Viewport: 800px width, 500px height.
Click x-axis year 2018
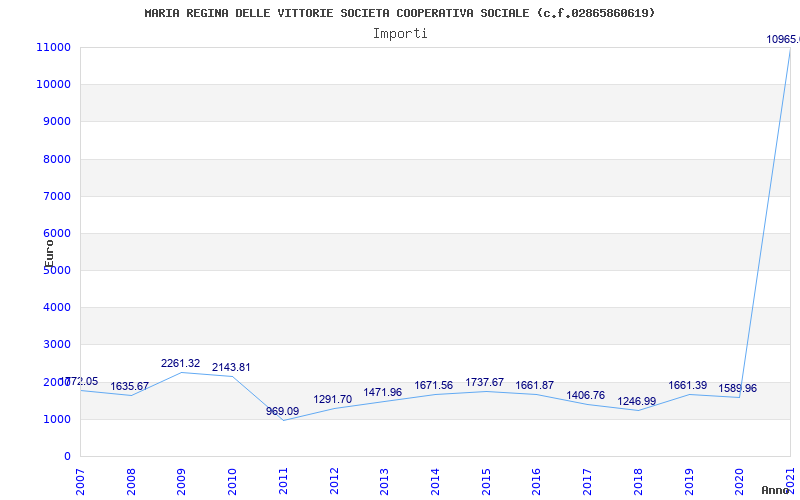tap(638, 481)
